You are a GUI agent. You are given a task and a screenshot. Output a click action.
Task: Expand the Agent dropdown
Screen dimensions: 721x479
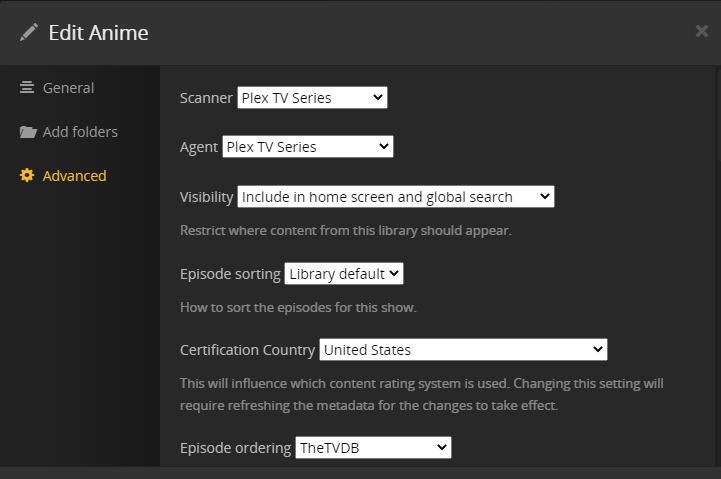(x=308, y=147)
